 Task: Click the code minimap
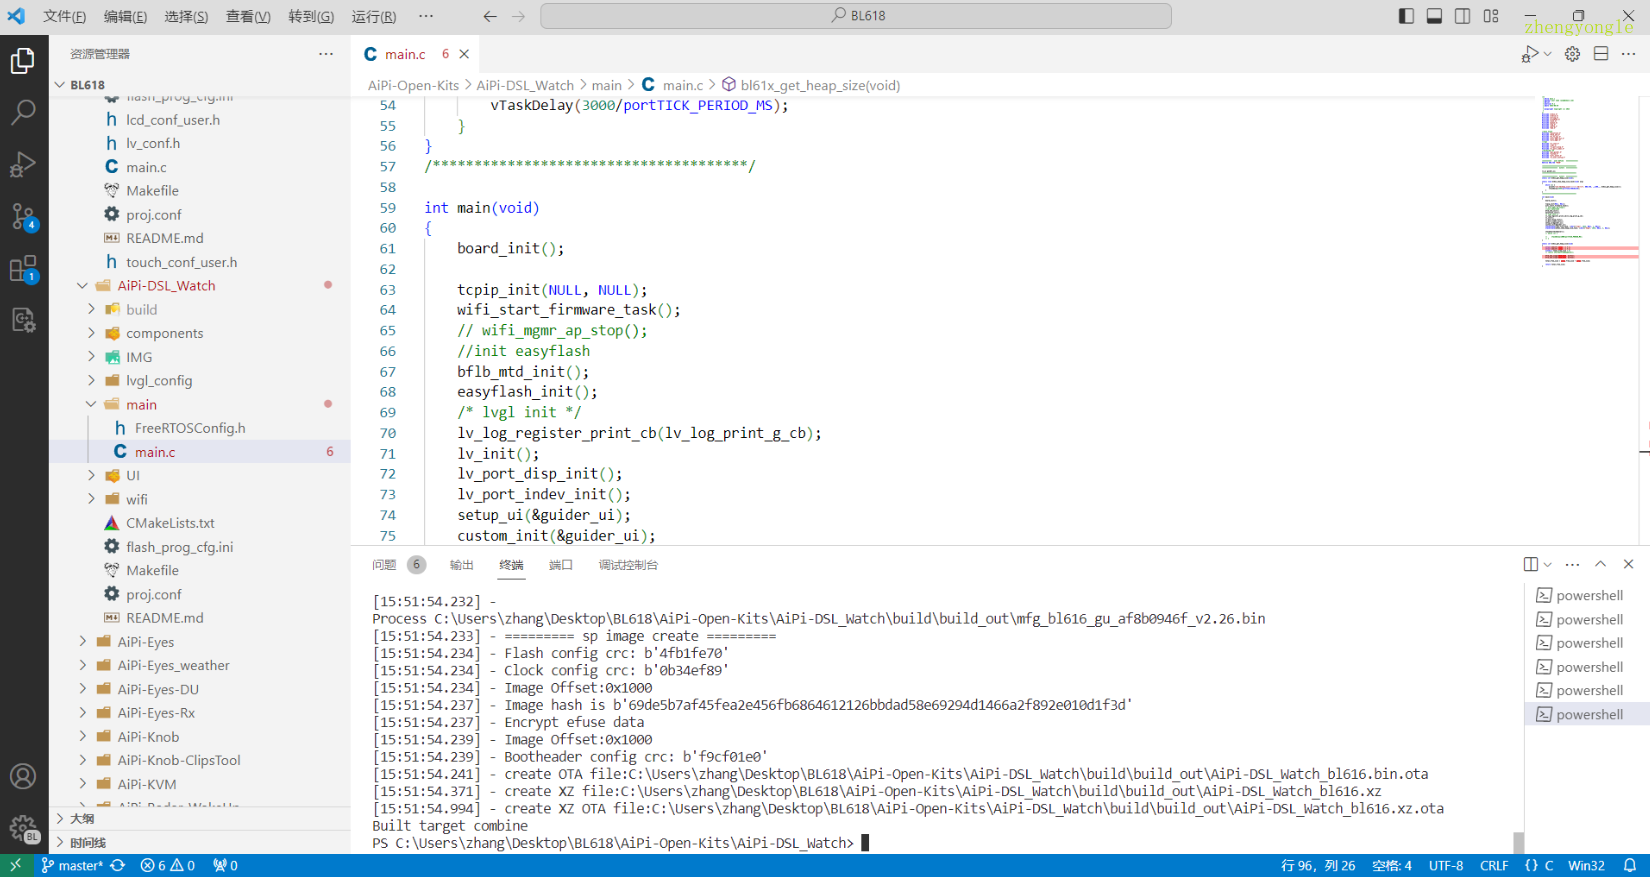tap(1588, 180)
